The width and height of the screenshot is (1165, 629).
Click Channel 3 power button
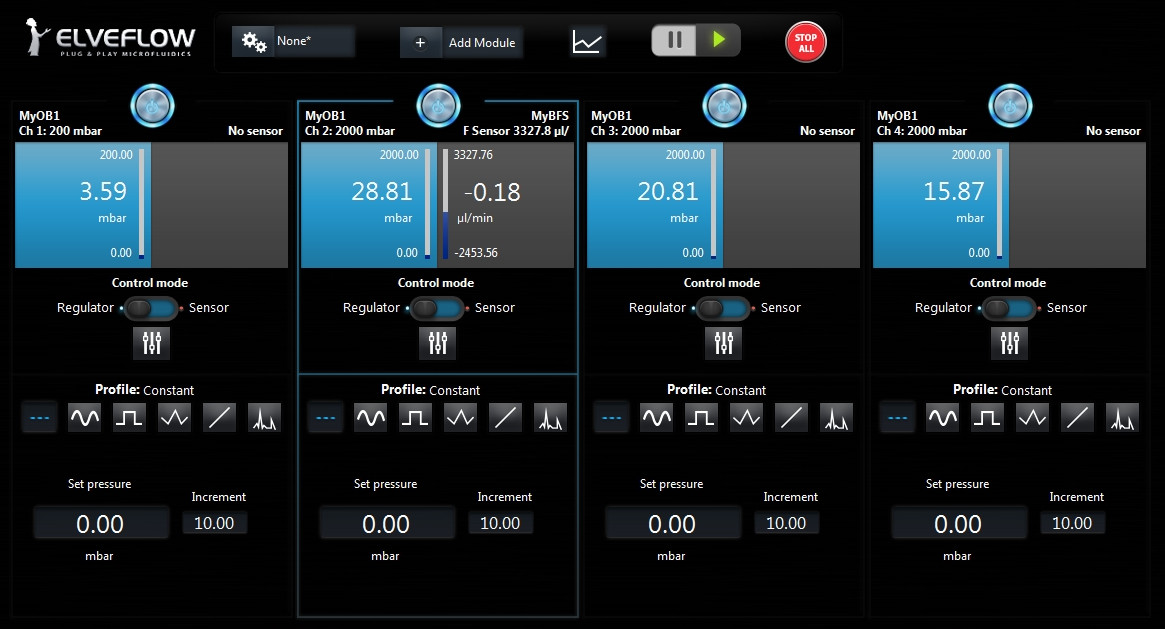[x=724, y=105]
